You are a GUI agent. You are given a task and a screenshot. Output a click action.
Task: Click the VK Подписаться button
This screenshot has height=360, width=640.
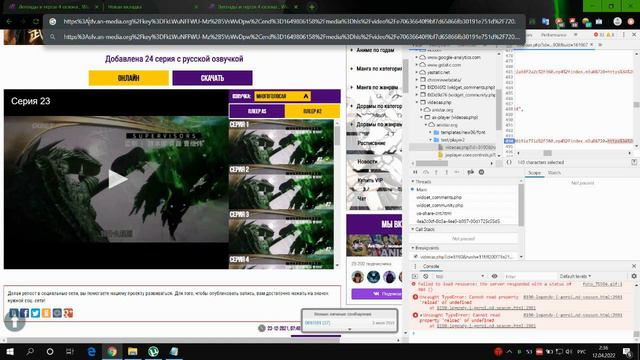click(x=377, y=293)
